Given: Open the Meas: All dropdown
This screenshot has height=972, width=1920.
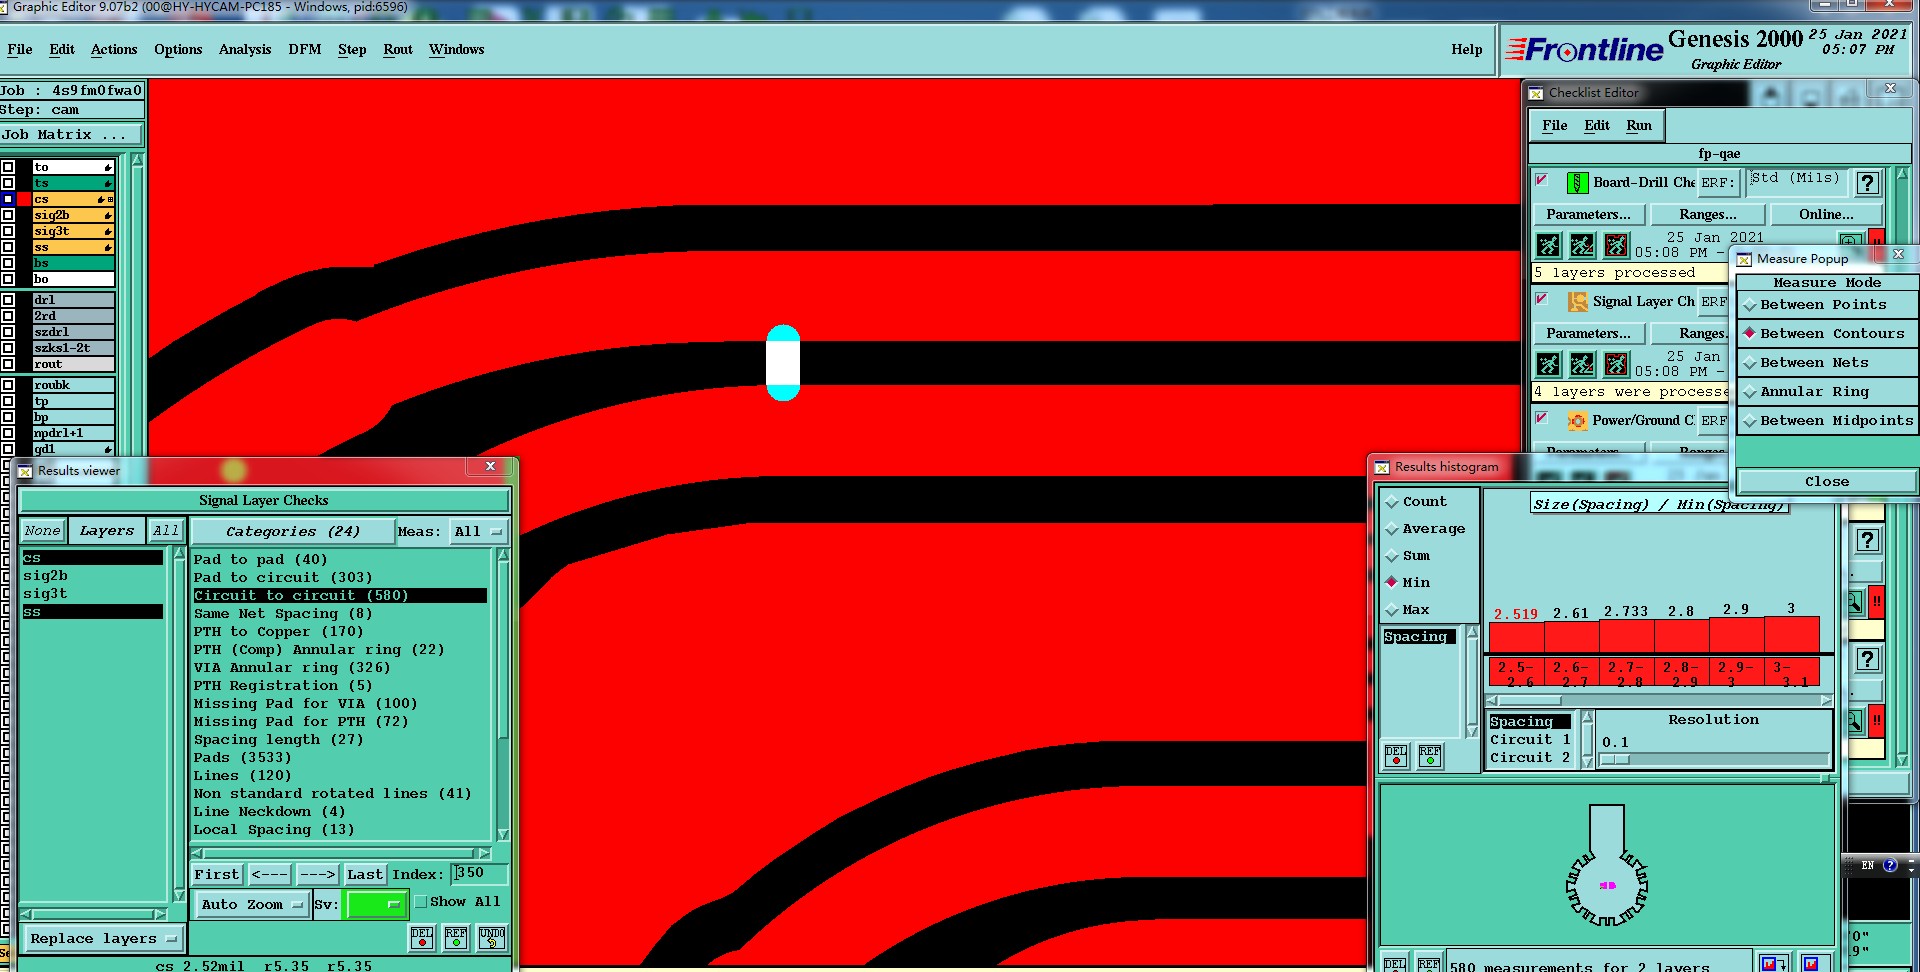Looking at the screenshot, I should 479,532.
